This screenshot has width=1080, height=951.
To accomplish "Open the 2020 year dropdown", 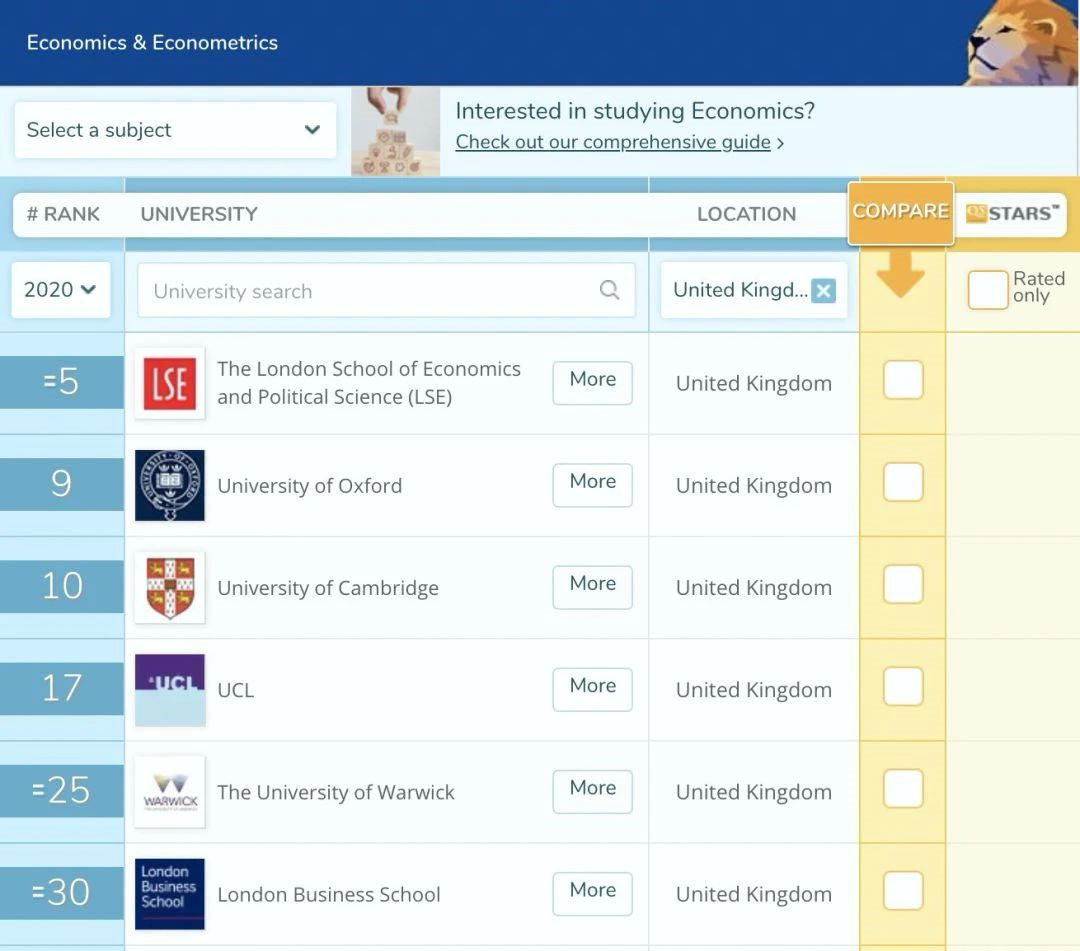I will (x=60, y=289).
